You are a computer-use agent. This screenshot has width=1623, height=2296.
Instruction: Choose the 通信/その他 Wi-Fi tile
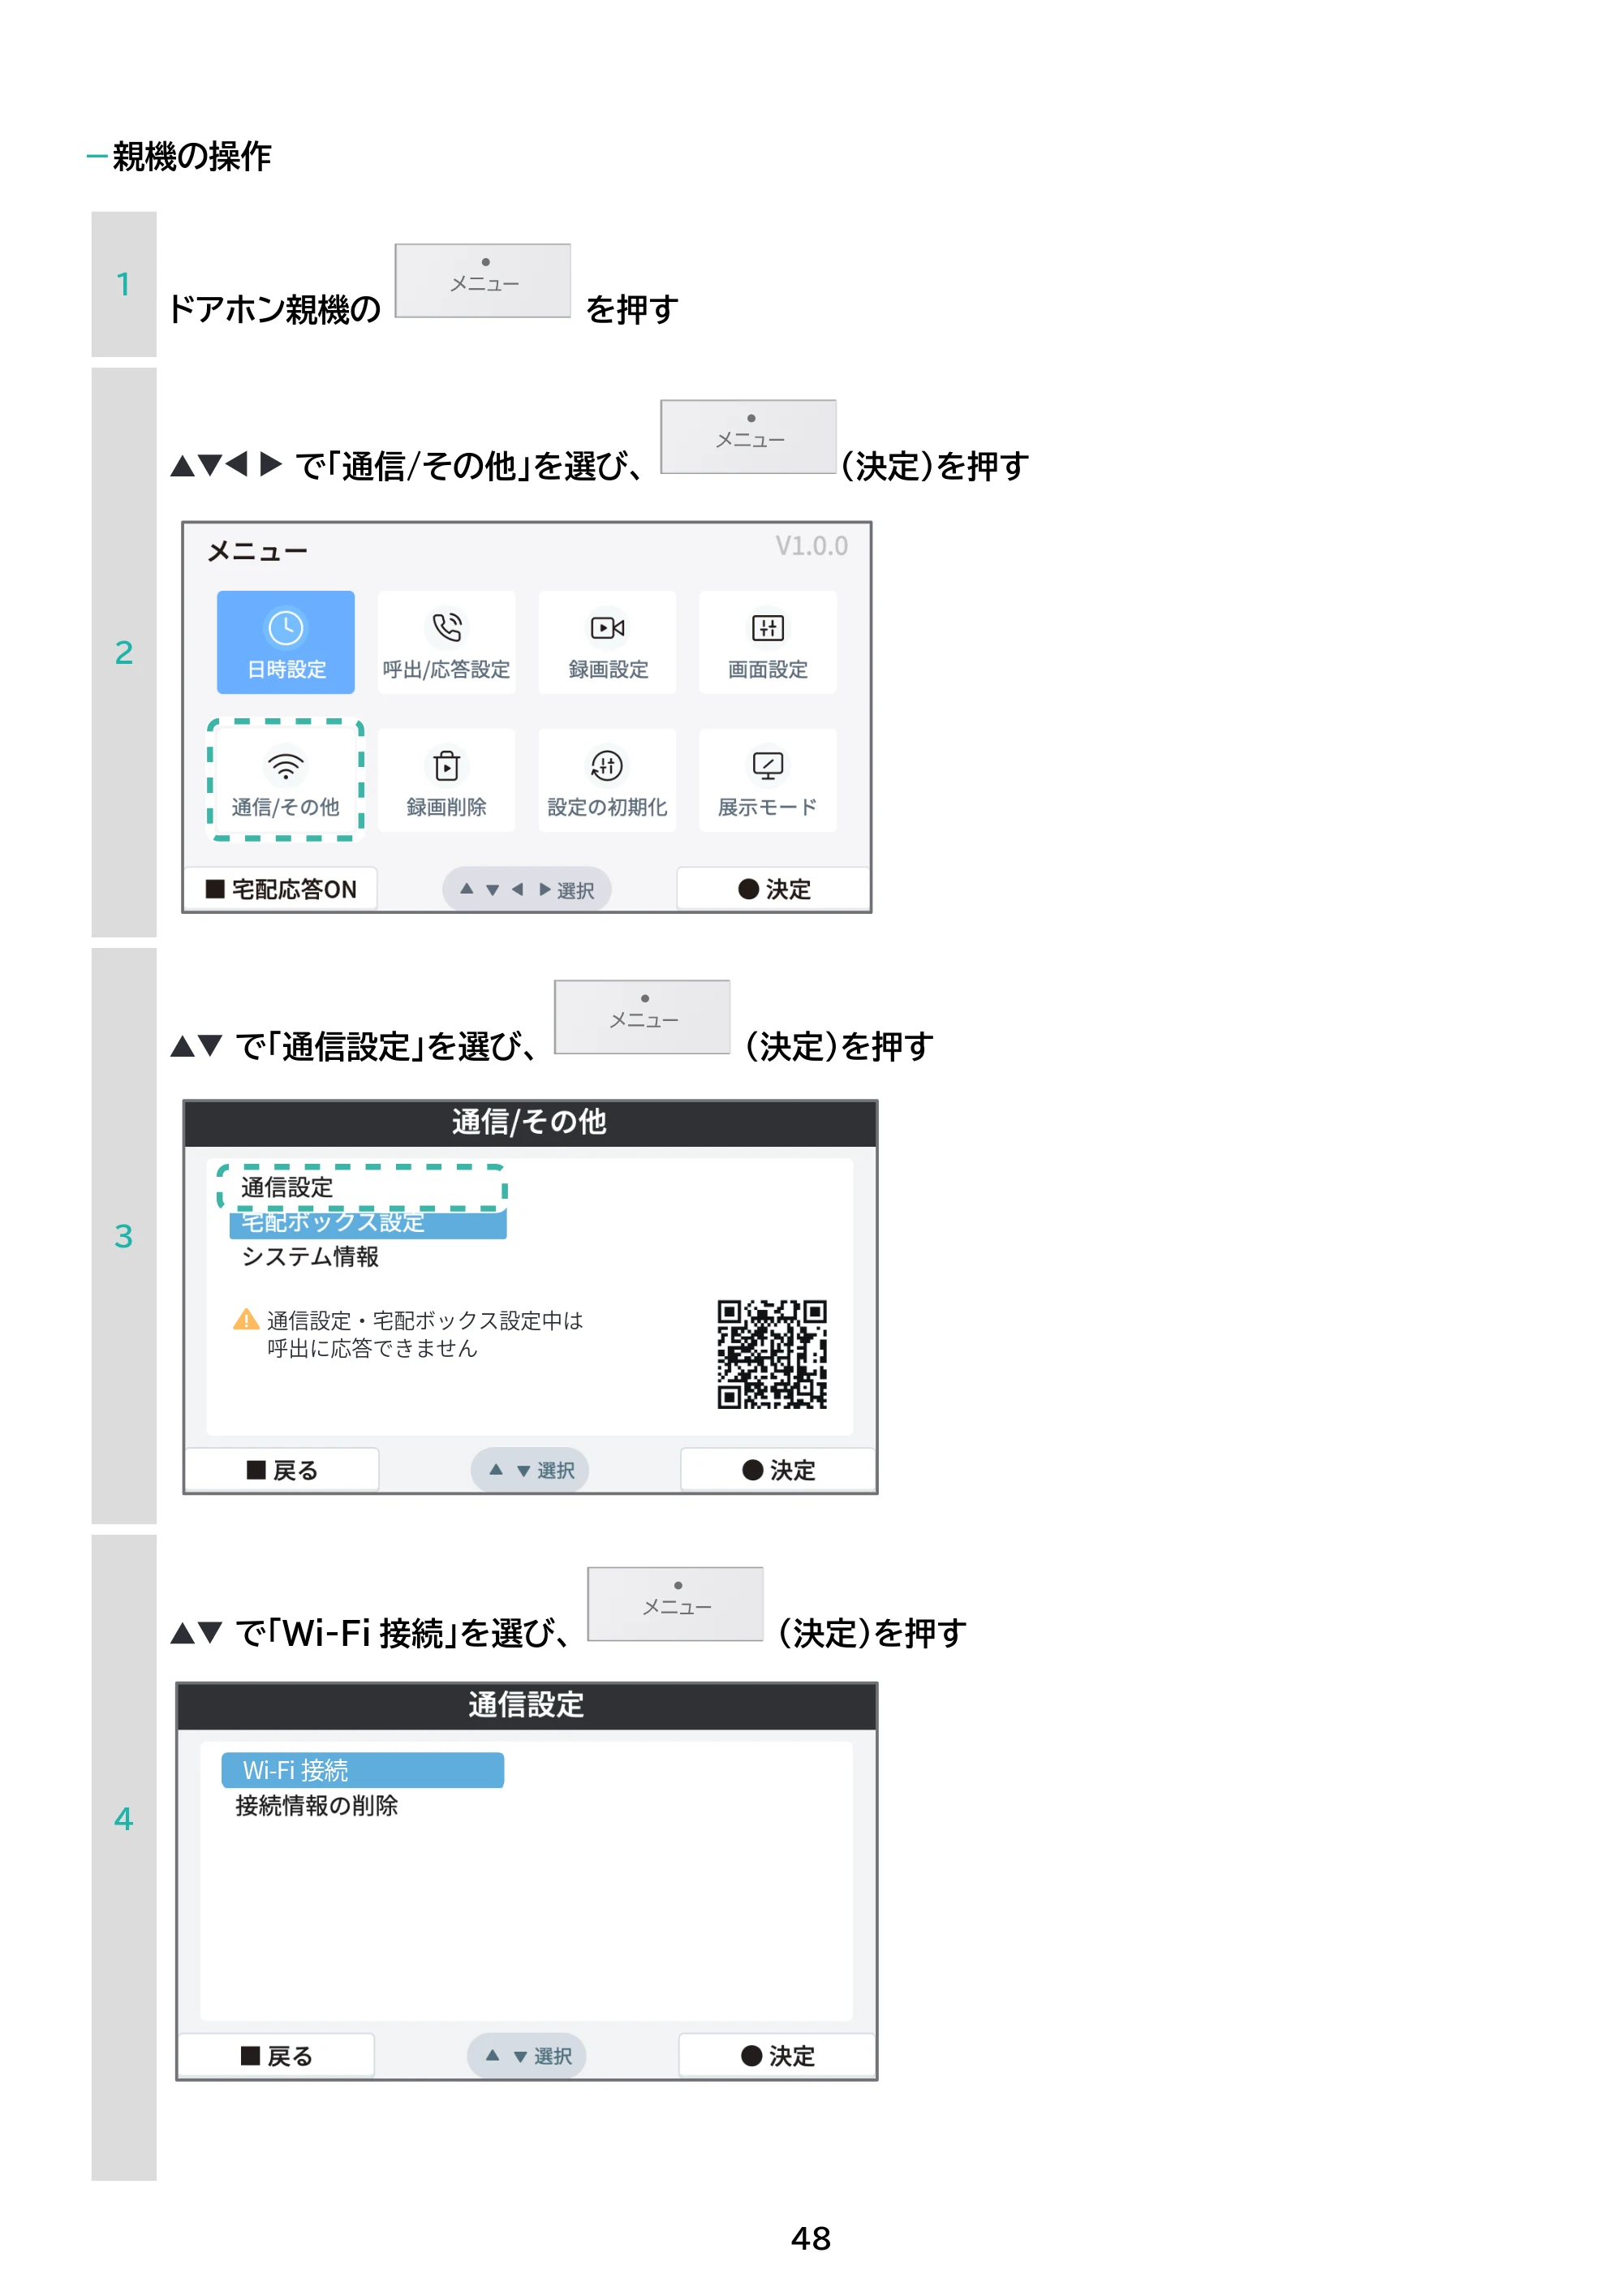click(286, 780)
